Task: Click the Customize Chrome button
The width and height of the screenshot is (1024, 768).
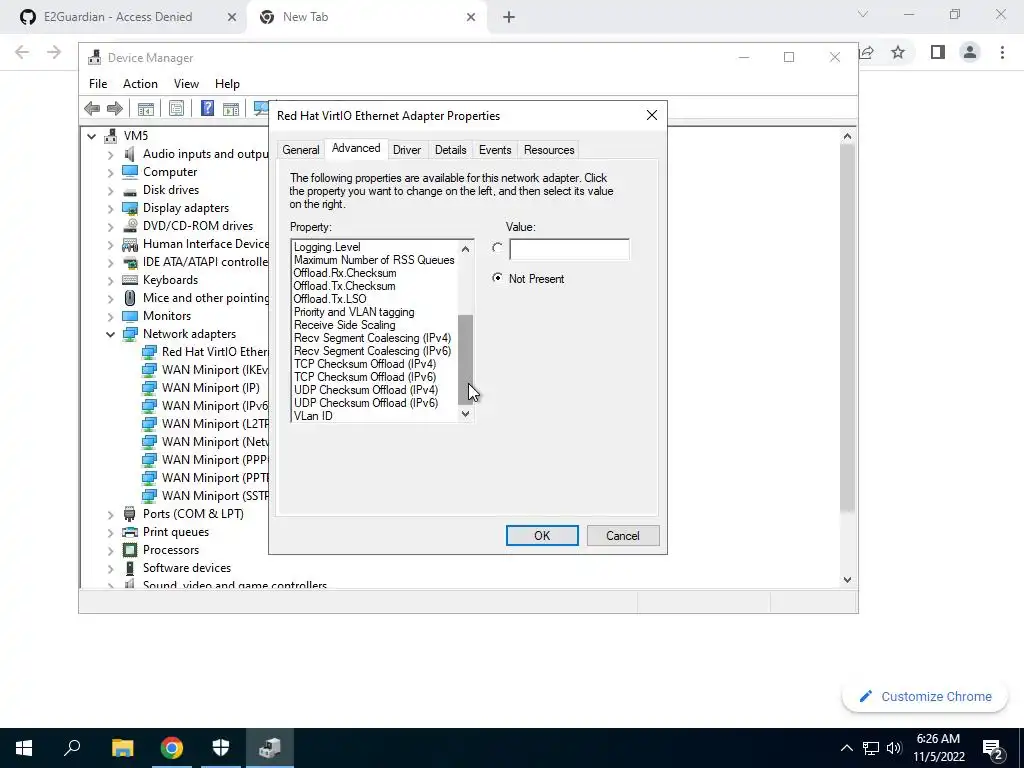Action: (925, 696)
